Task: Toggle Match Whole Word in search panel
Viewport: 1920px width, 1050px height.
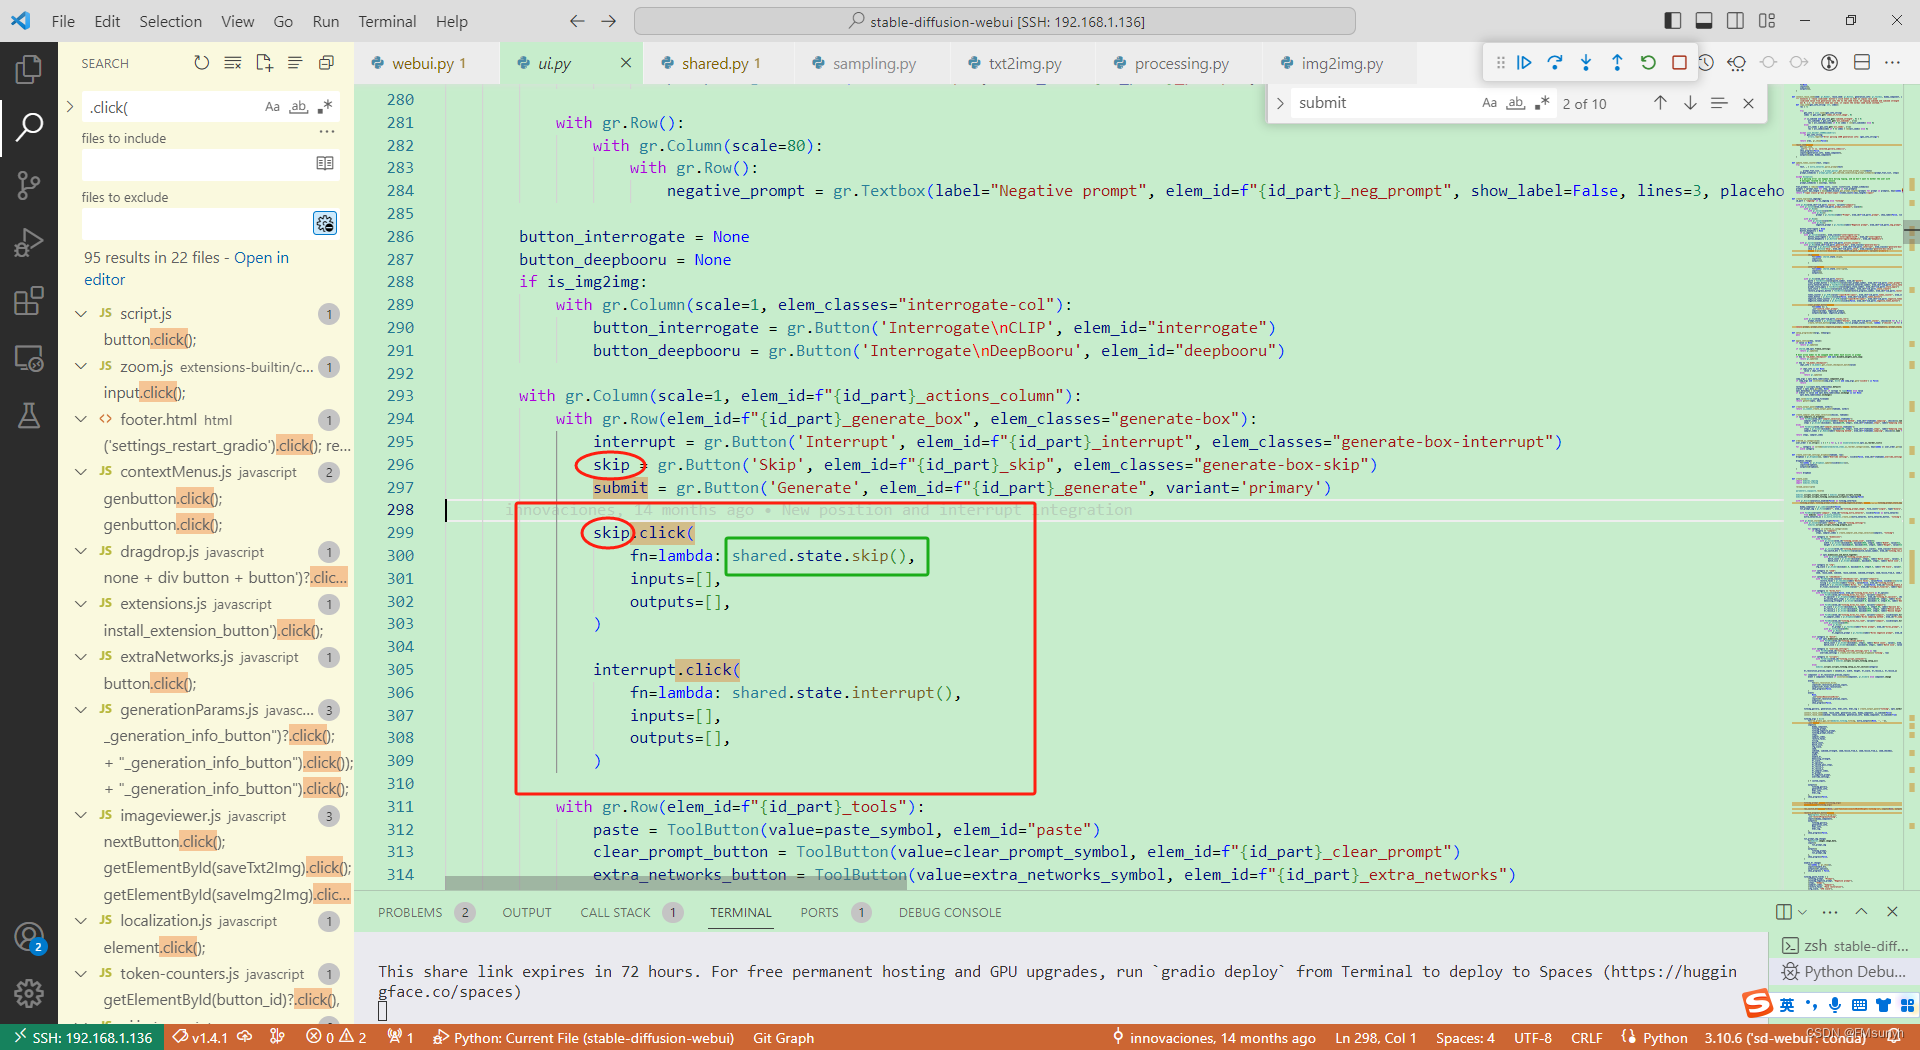Action: click(x=298, y=107)
